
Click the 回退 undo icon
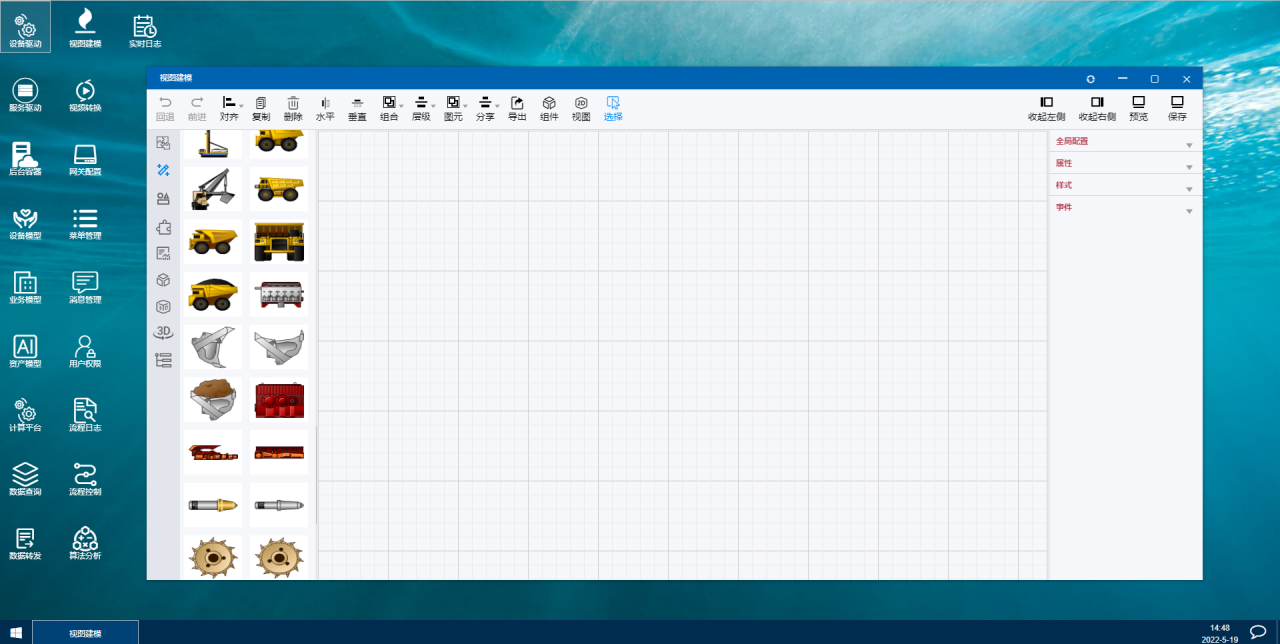tap(165, 102)
